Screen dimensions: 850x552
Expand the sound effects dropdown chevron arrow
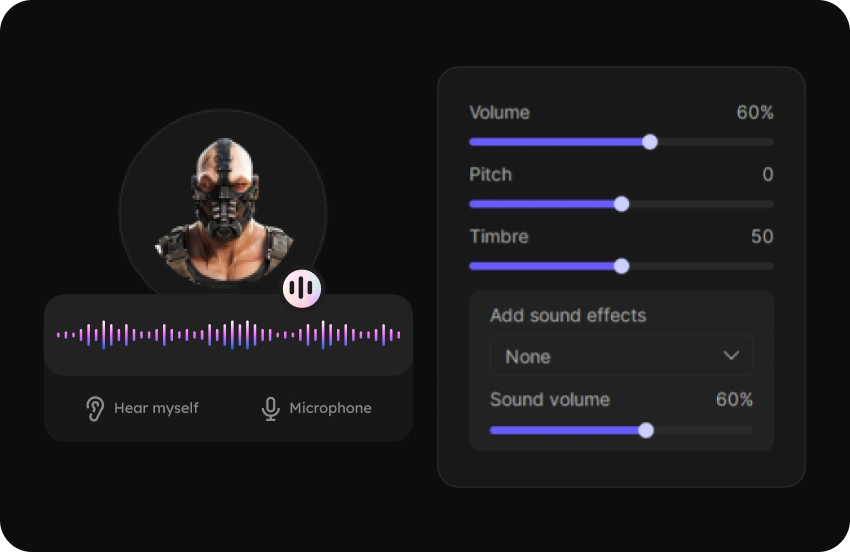[731, 356]
